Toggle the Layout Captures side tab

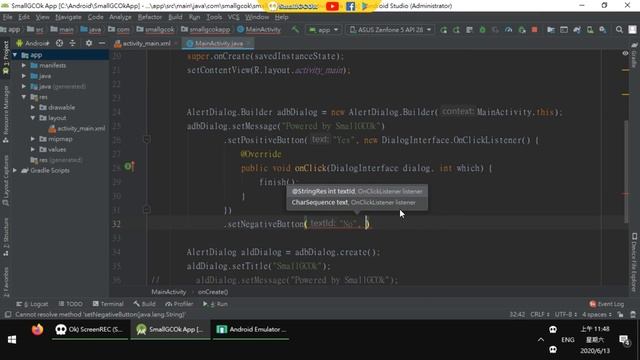click(5, 180)
